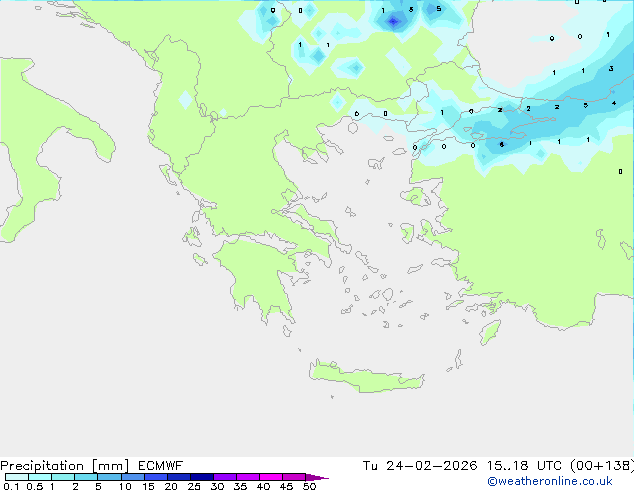Click the '50' legend scale label
The image size is (634, 490).
[x=309, y=486]
